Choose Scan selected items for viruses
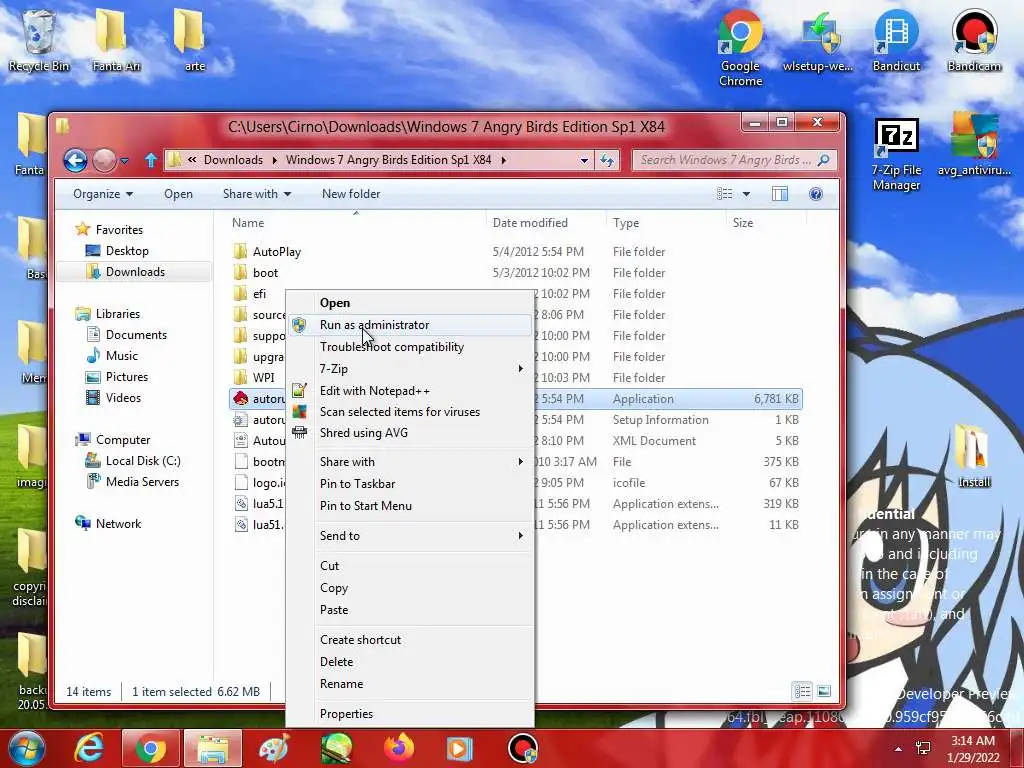 (x=410, y=412)
